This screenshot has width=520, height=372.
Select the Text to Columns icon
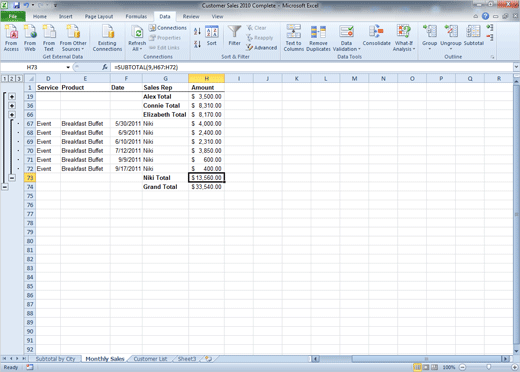click(x=294, y=38)
